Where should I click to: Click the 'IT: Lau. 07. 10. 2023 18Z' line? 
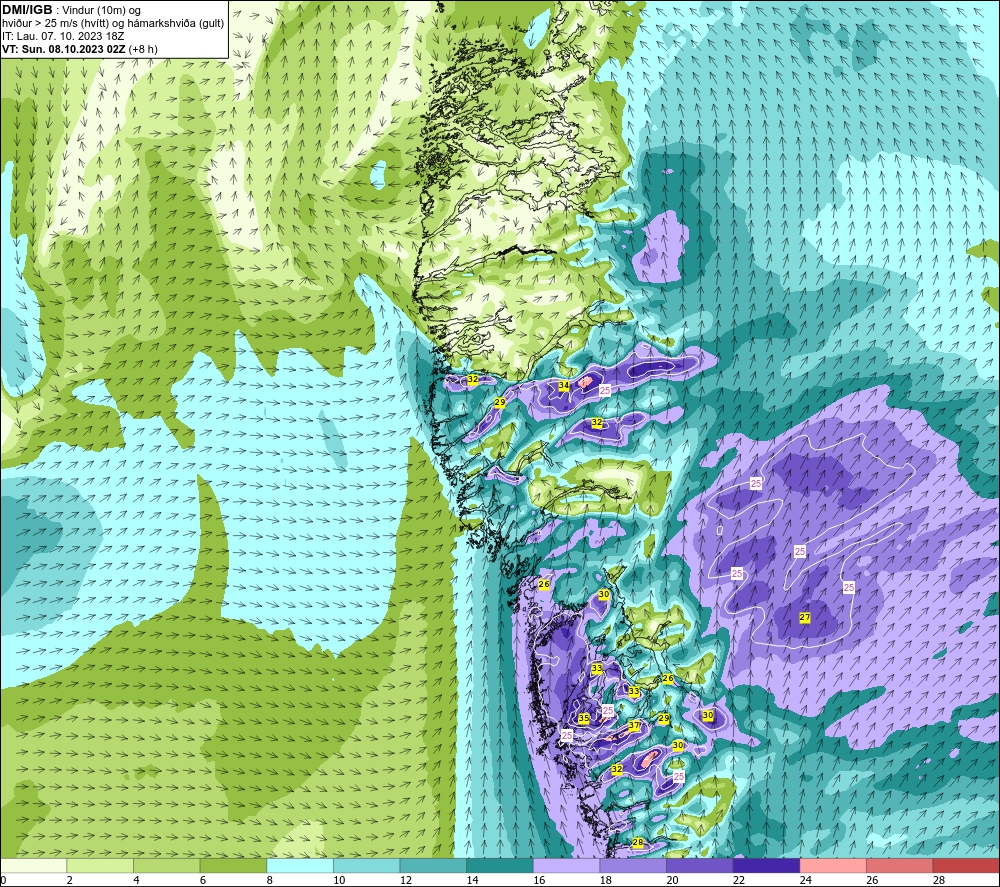click(x=63, y=36)
